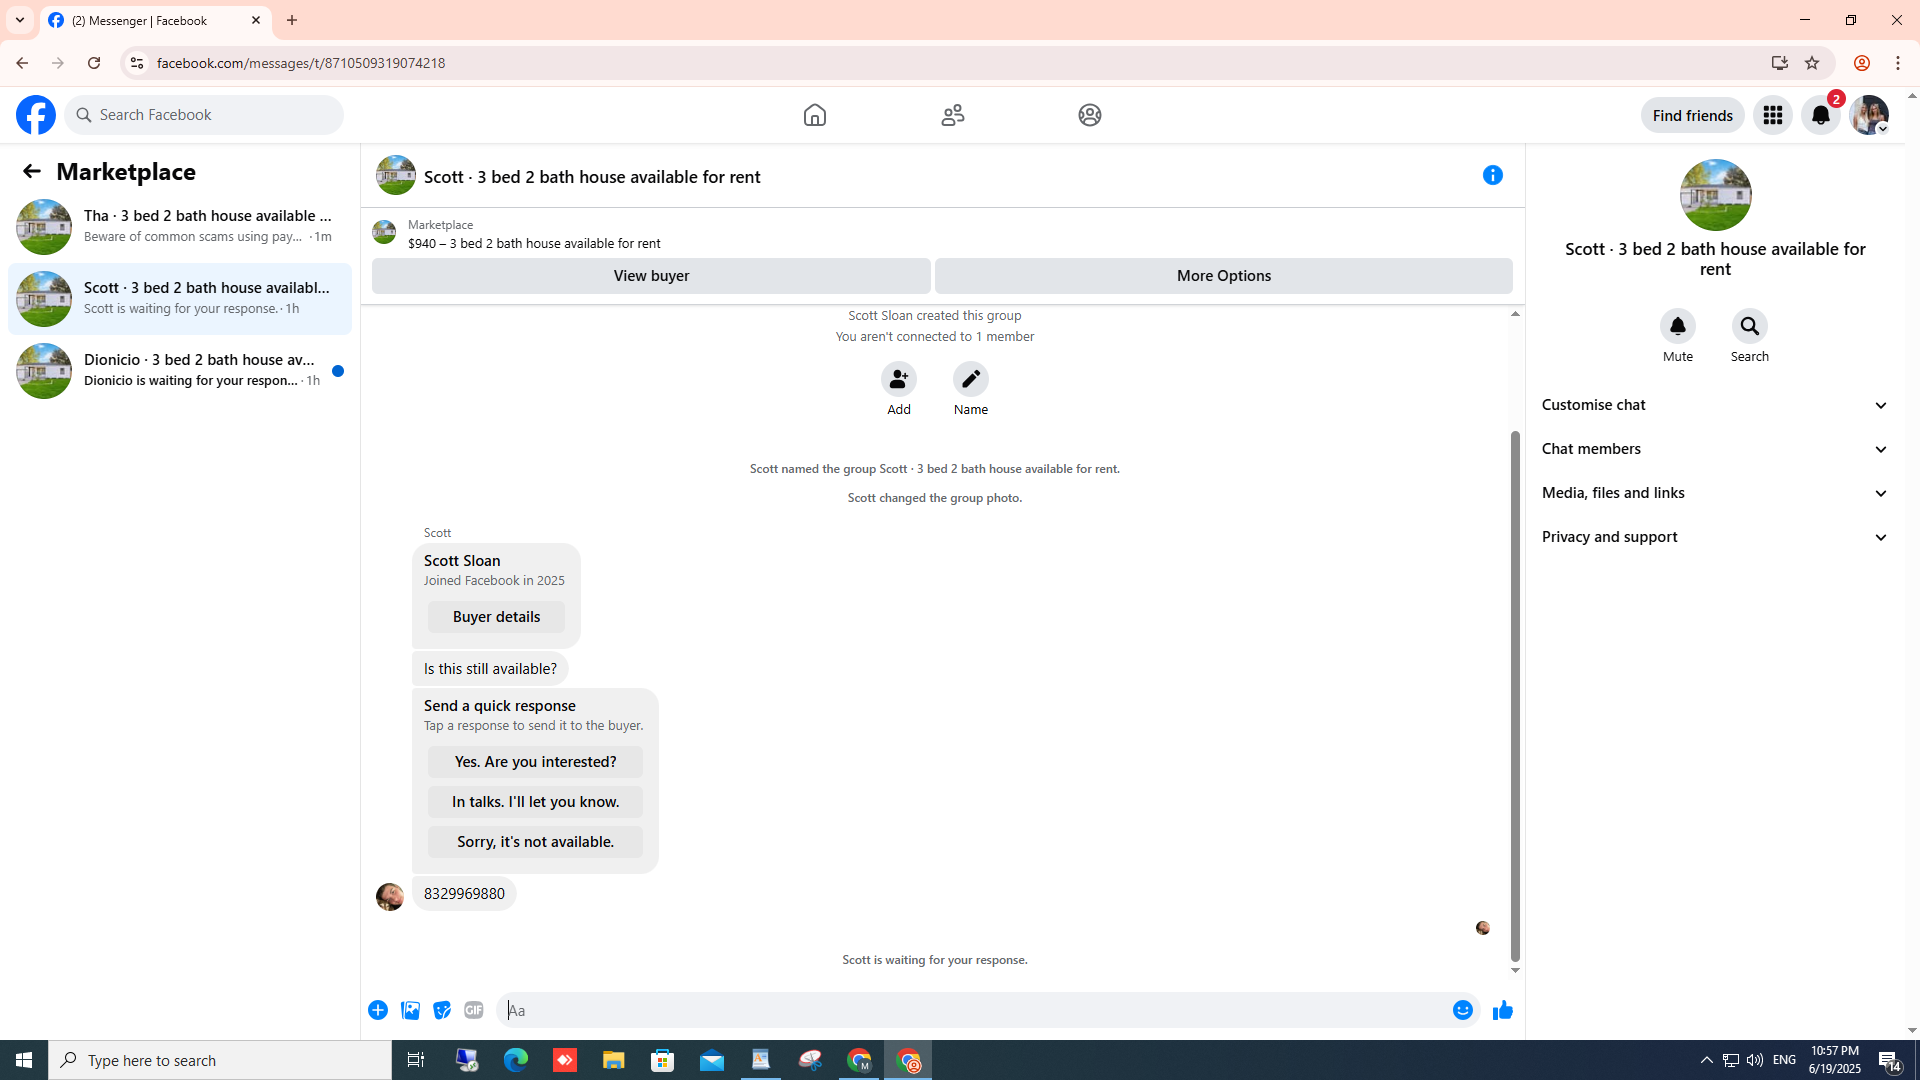1920x1080 pixels.
Task: Click the Add member icon
Action: [898, 380]
